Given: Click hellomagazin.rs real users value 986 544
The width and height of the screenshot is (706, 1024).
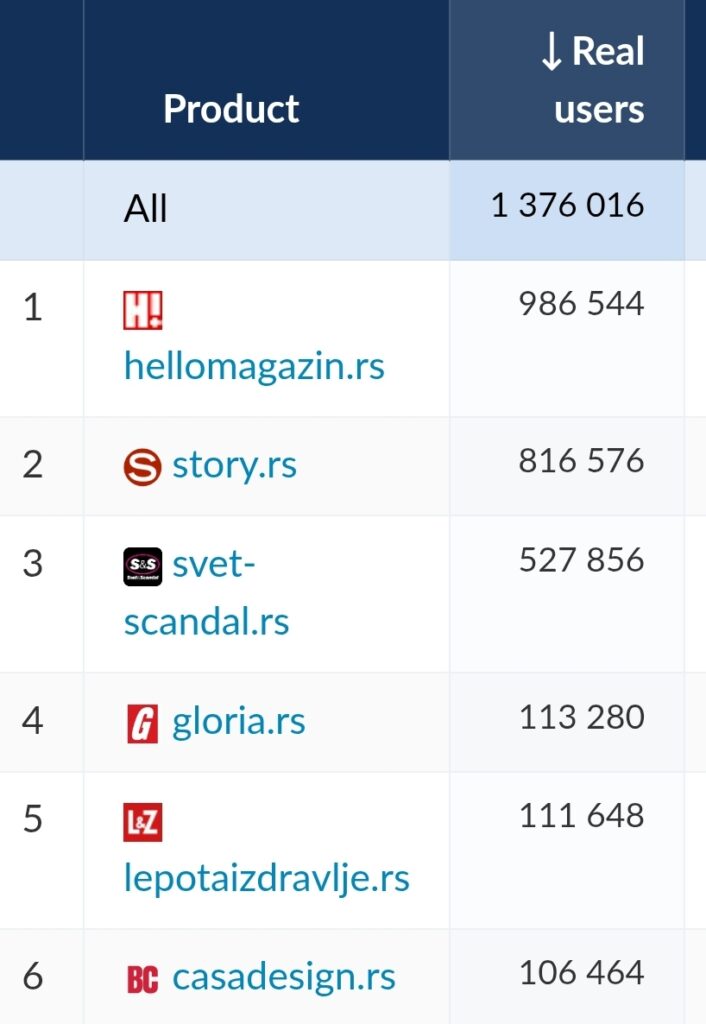Looking at the screenshot, I should (x=581, y=304).
